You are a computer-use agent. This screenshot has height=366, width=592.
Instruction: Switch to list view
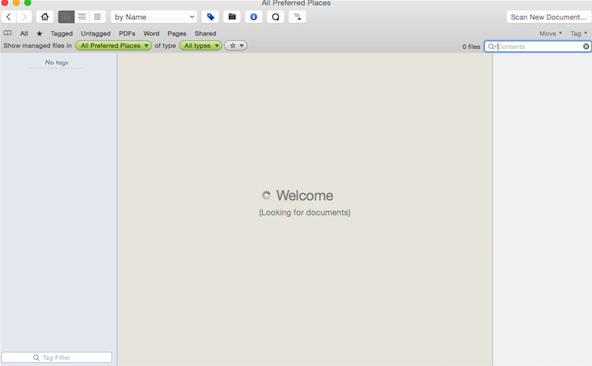point(82,17)
